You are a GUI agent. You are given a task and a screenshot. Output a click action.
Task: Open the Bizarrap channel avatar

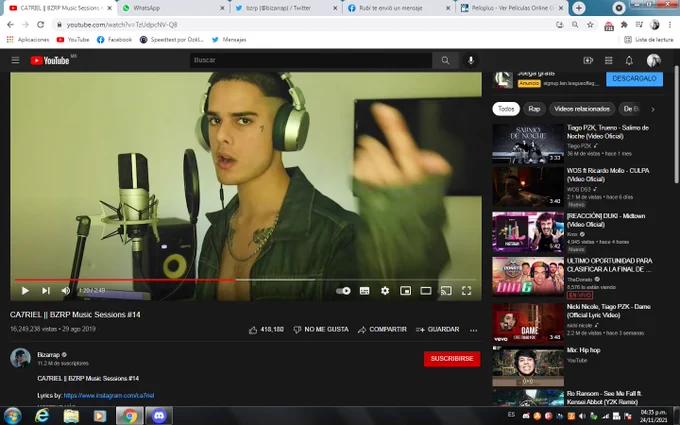tap(20, 358)
